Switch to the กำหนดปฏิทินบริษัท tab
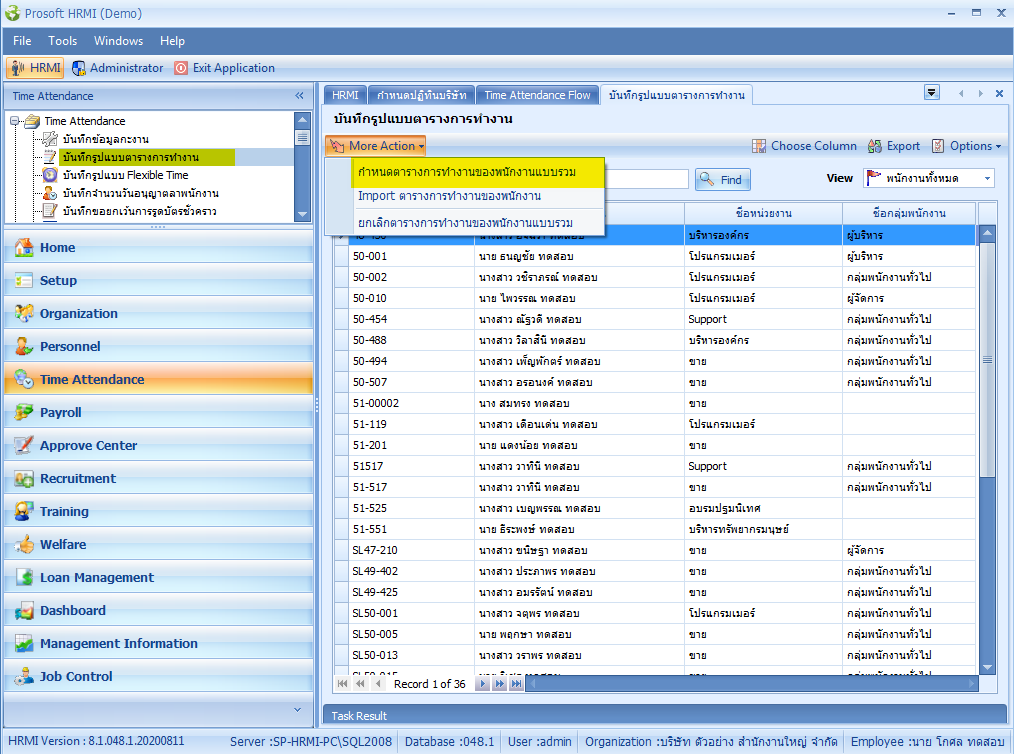Screen dimensions: 1014x754 click(x=422, y=95)
